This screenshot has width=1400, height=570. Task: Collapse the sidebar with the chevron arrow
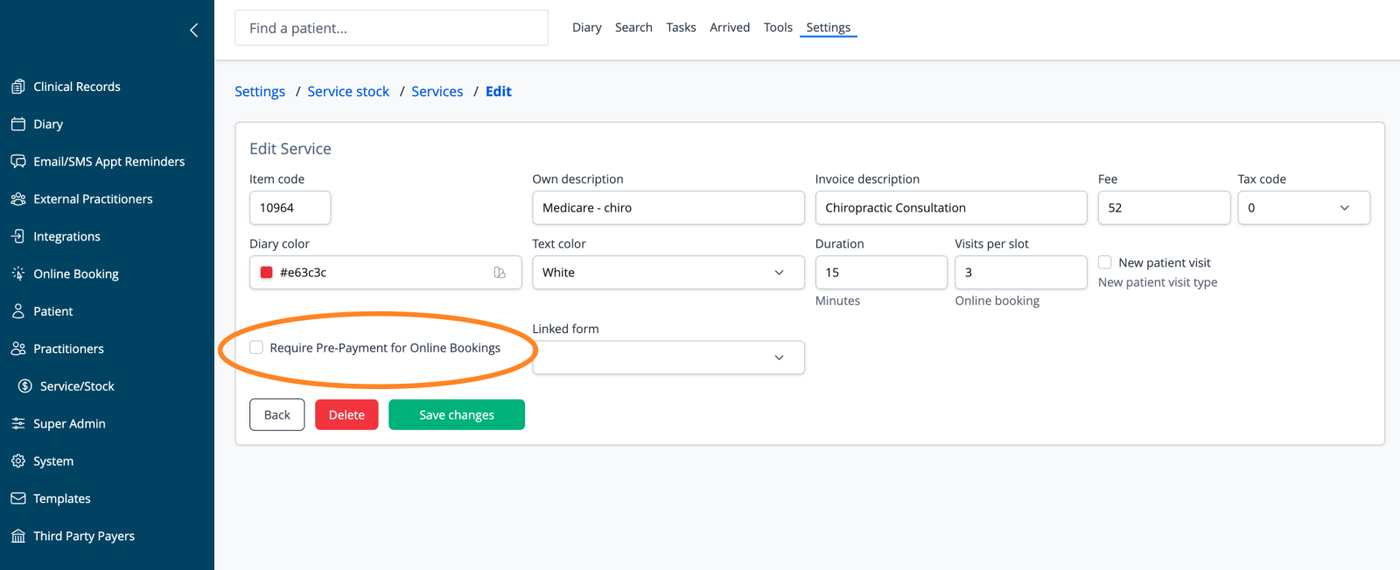coord(194,30)
